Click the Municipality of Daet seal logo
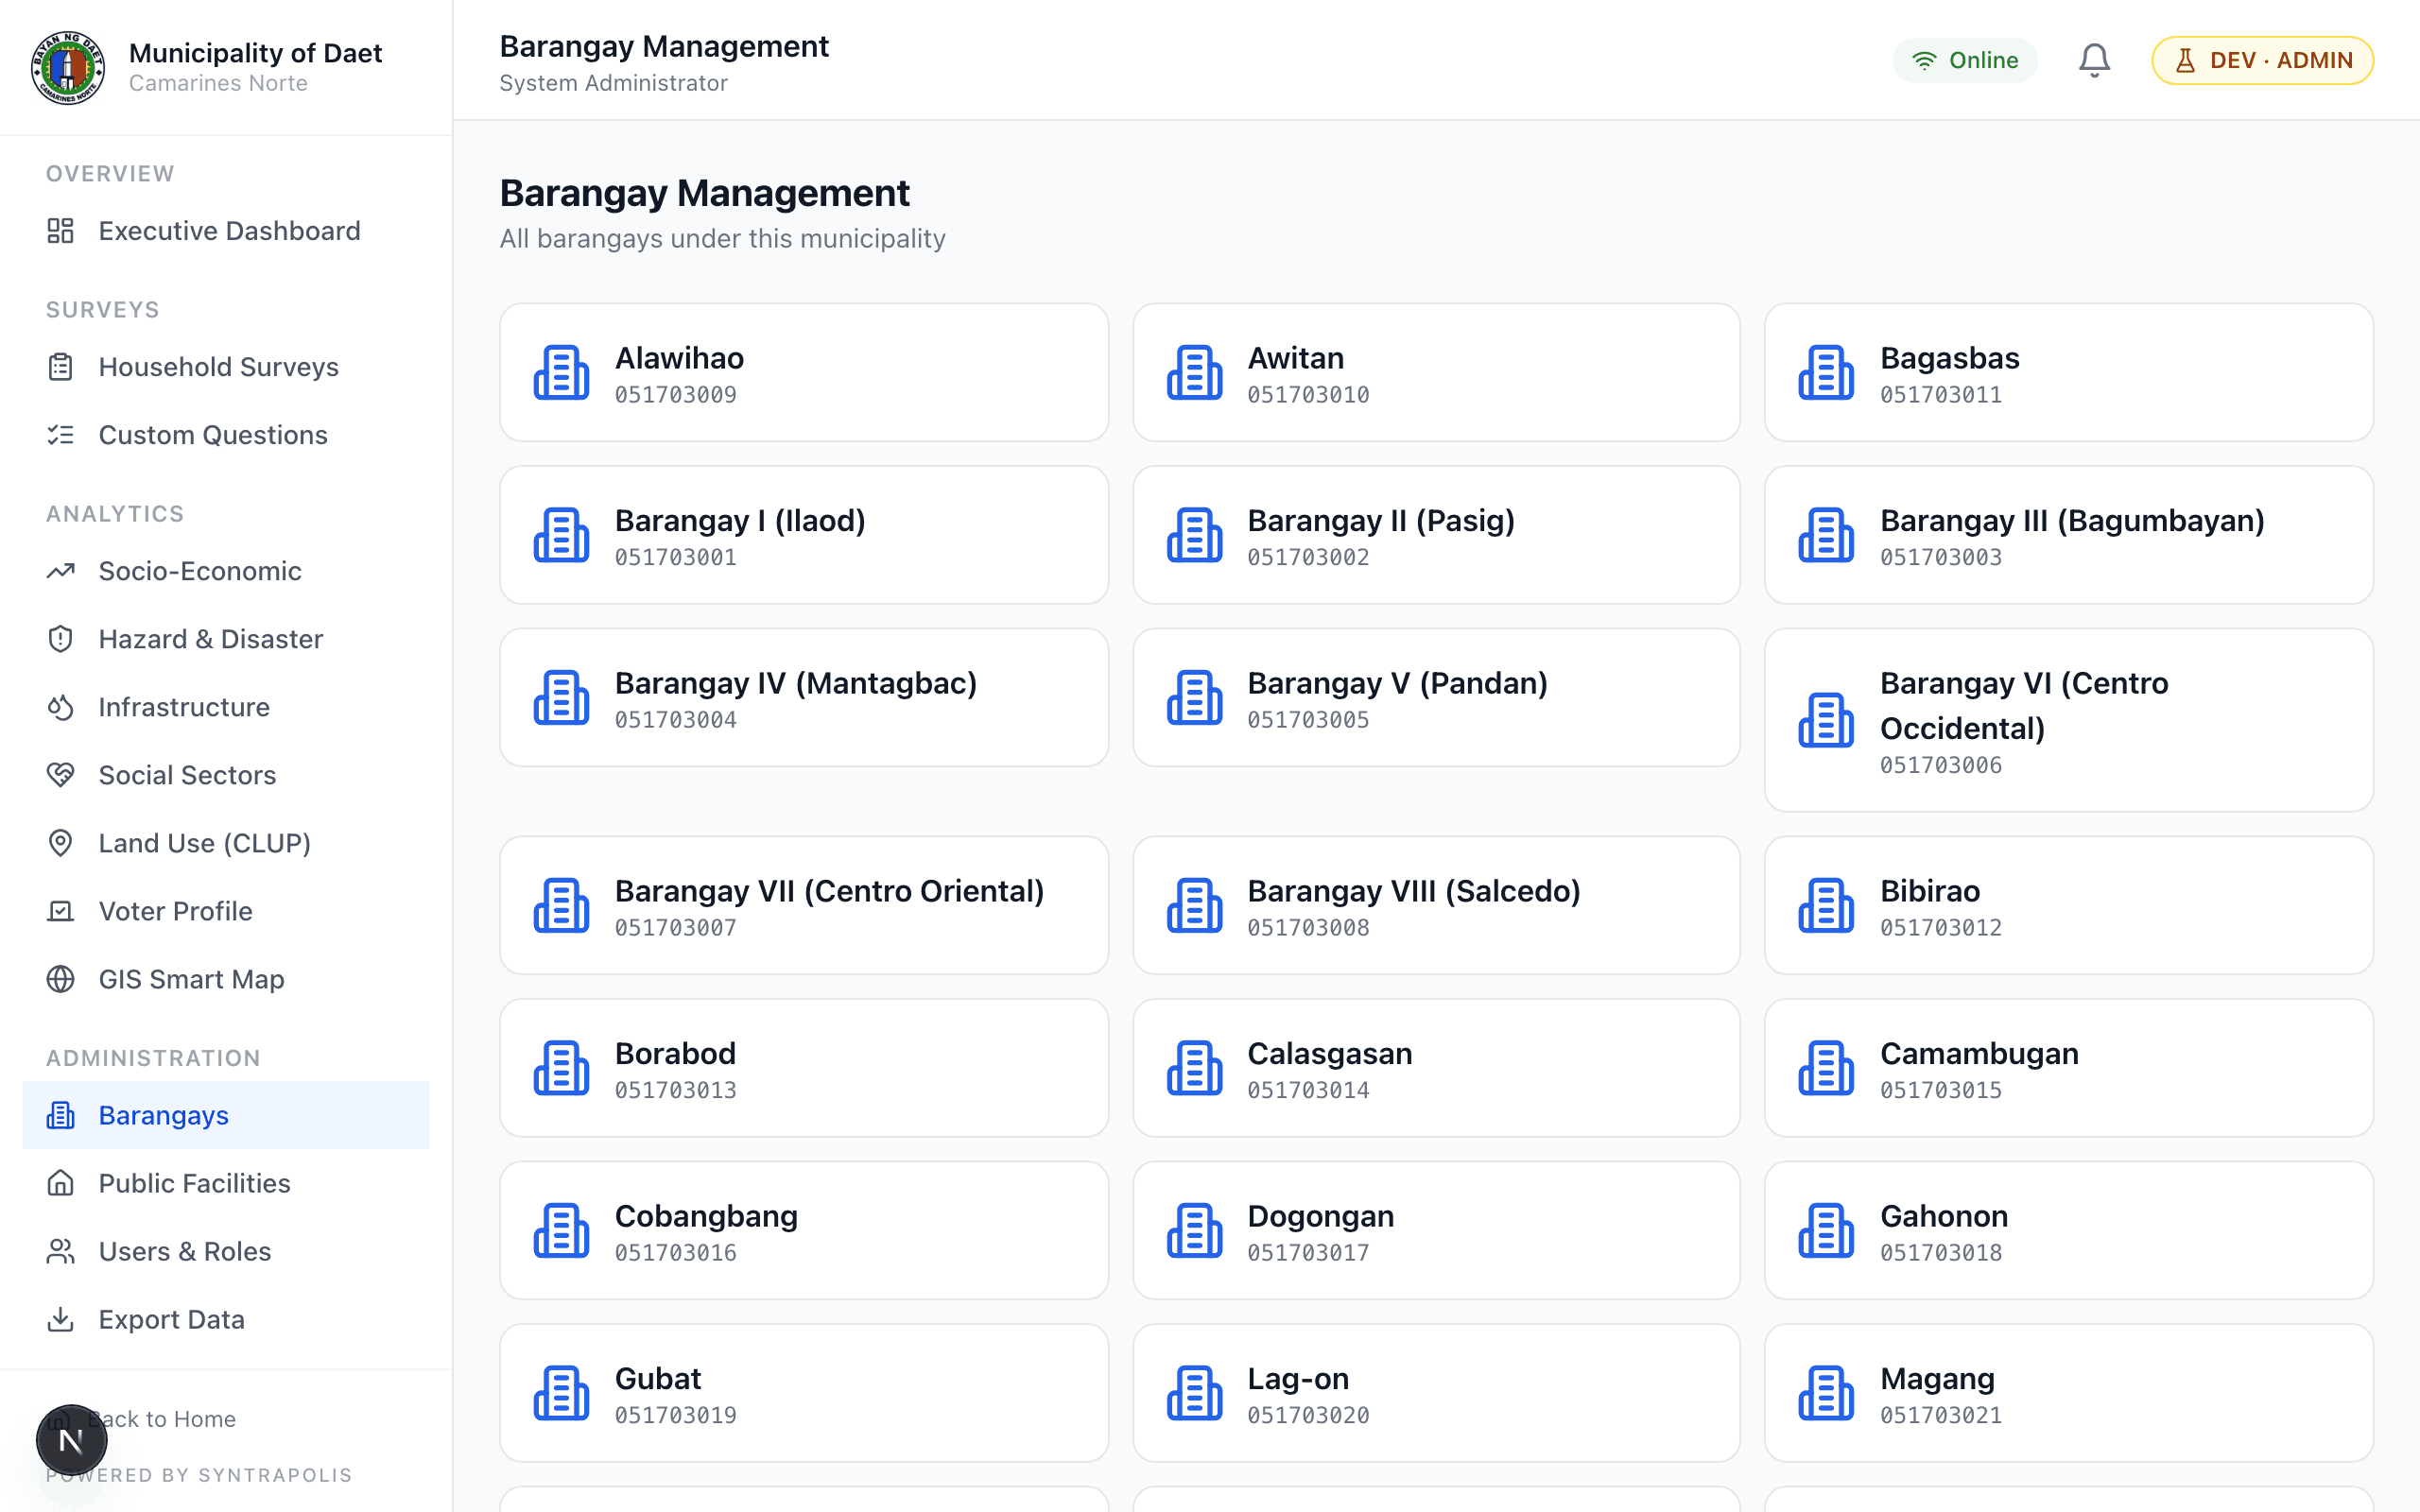The width and height of the screenshot is (2420, 1512). (x=67, y=67)
